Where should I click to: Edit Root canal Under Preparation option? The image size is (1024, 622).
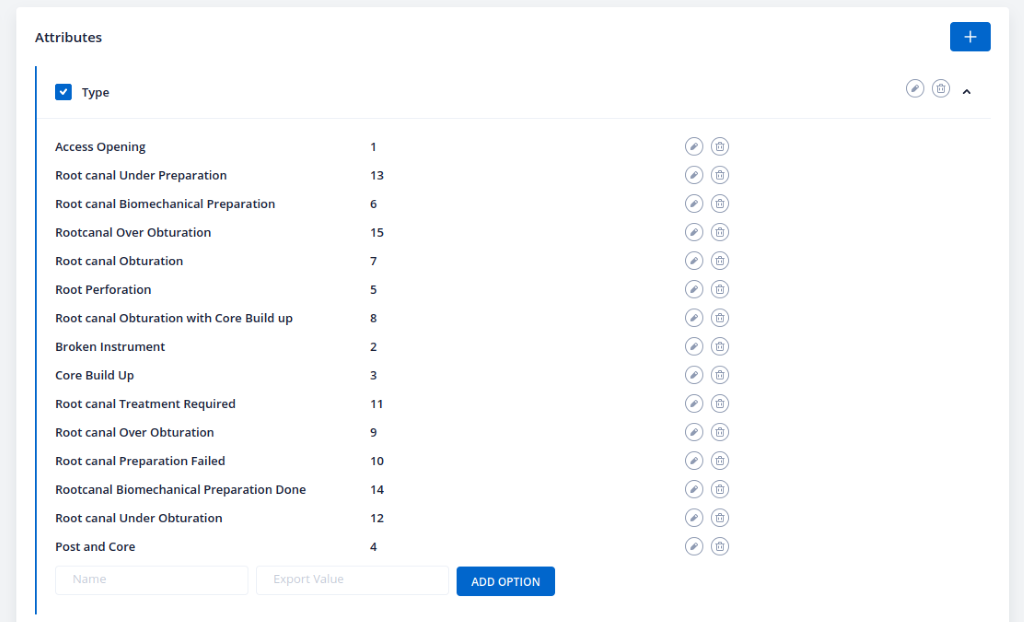694,175
